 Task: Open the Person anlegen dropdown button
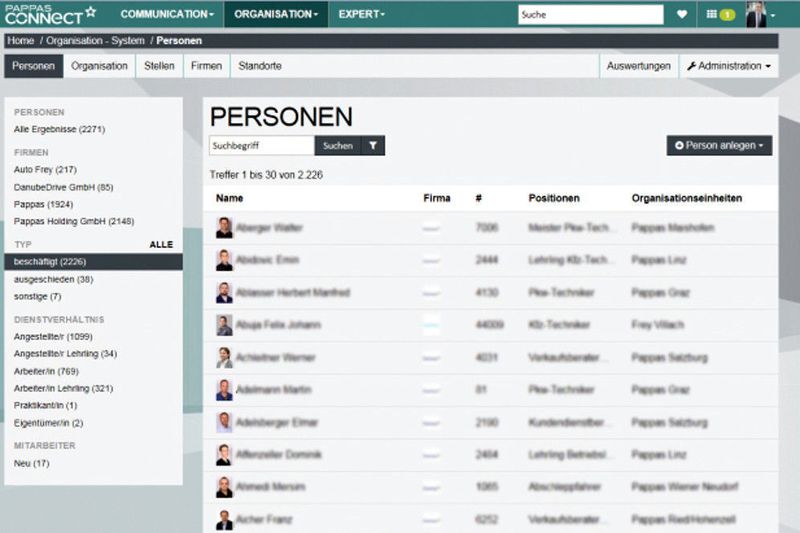point(719,145)
